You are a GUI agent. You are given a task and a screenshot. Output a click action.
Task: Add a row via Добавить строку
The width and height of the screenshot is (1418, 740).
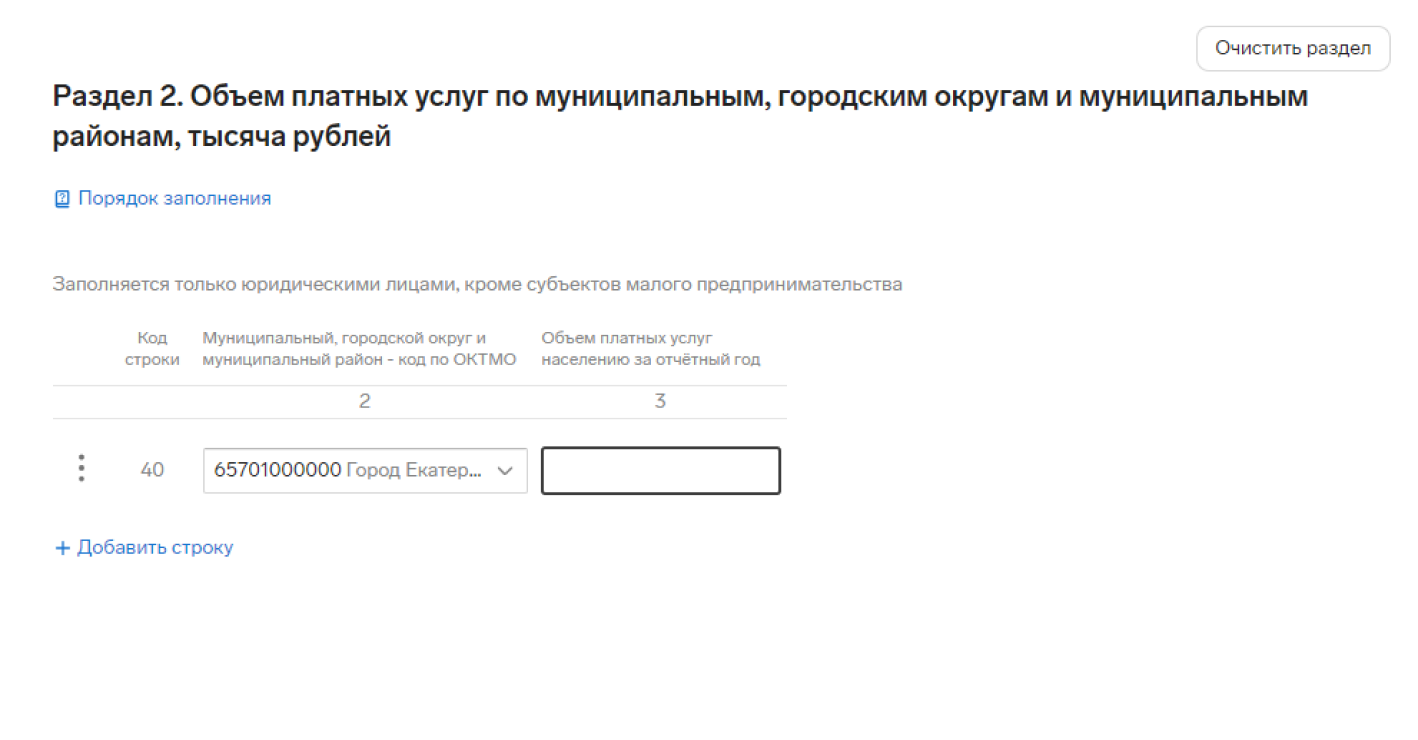point(155,547)
